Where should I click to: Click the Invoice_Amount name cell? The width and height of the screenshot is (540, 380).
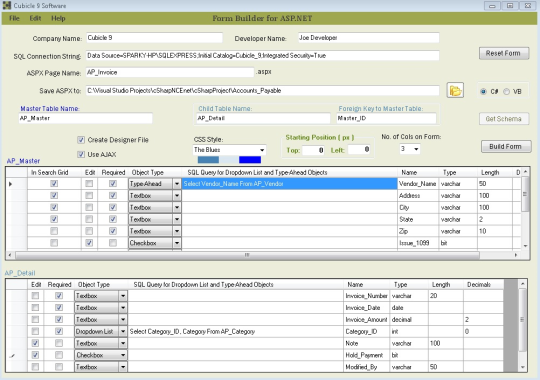point(366,320)
